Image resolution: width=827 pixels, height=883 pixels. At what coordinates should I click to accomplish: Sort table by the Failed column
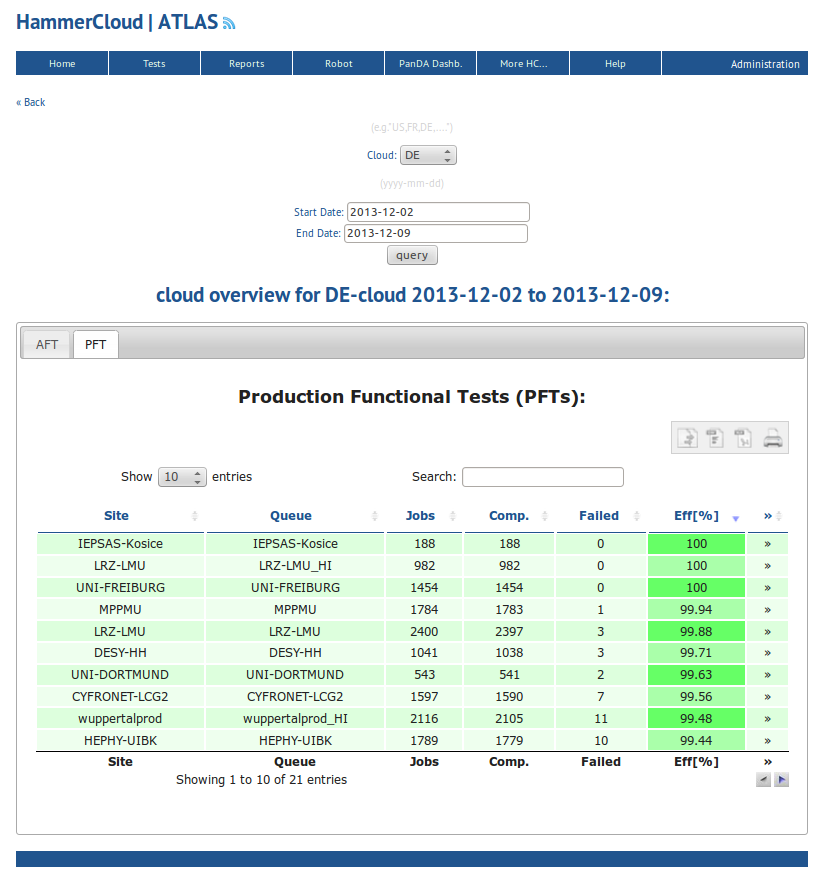(x=599, y=516)
